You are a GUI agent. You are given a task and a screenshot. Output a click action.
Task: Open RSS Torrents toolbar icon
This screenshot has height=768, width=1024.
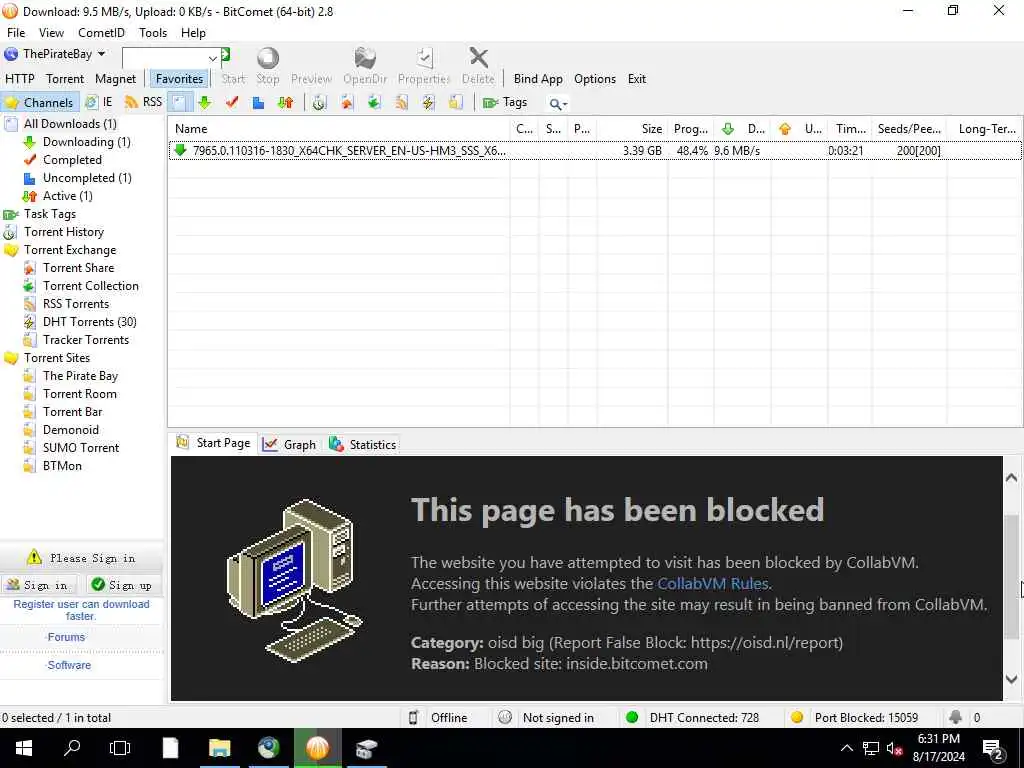point(401,103)
